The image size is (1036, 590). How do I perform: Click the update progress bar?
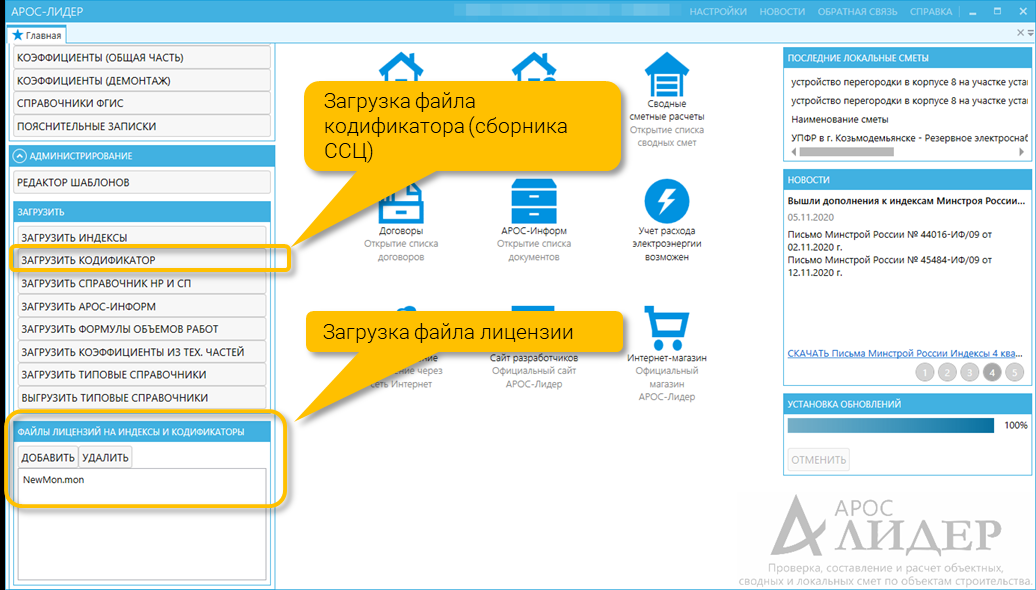point(891,425)
